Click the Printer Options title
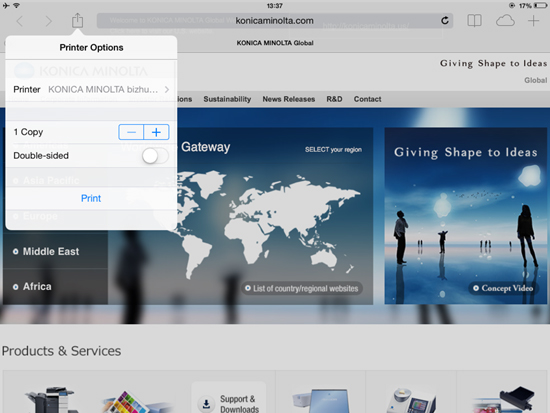The width and height of the screenshot is (550, 413). pos(91,47)
